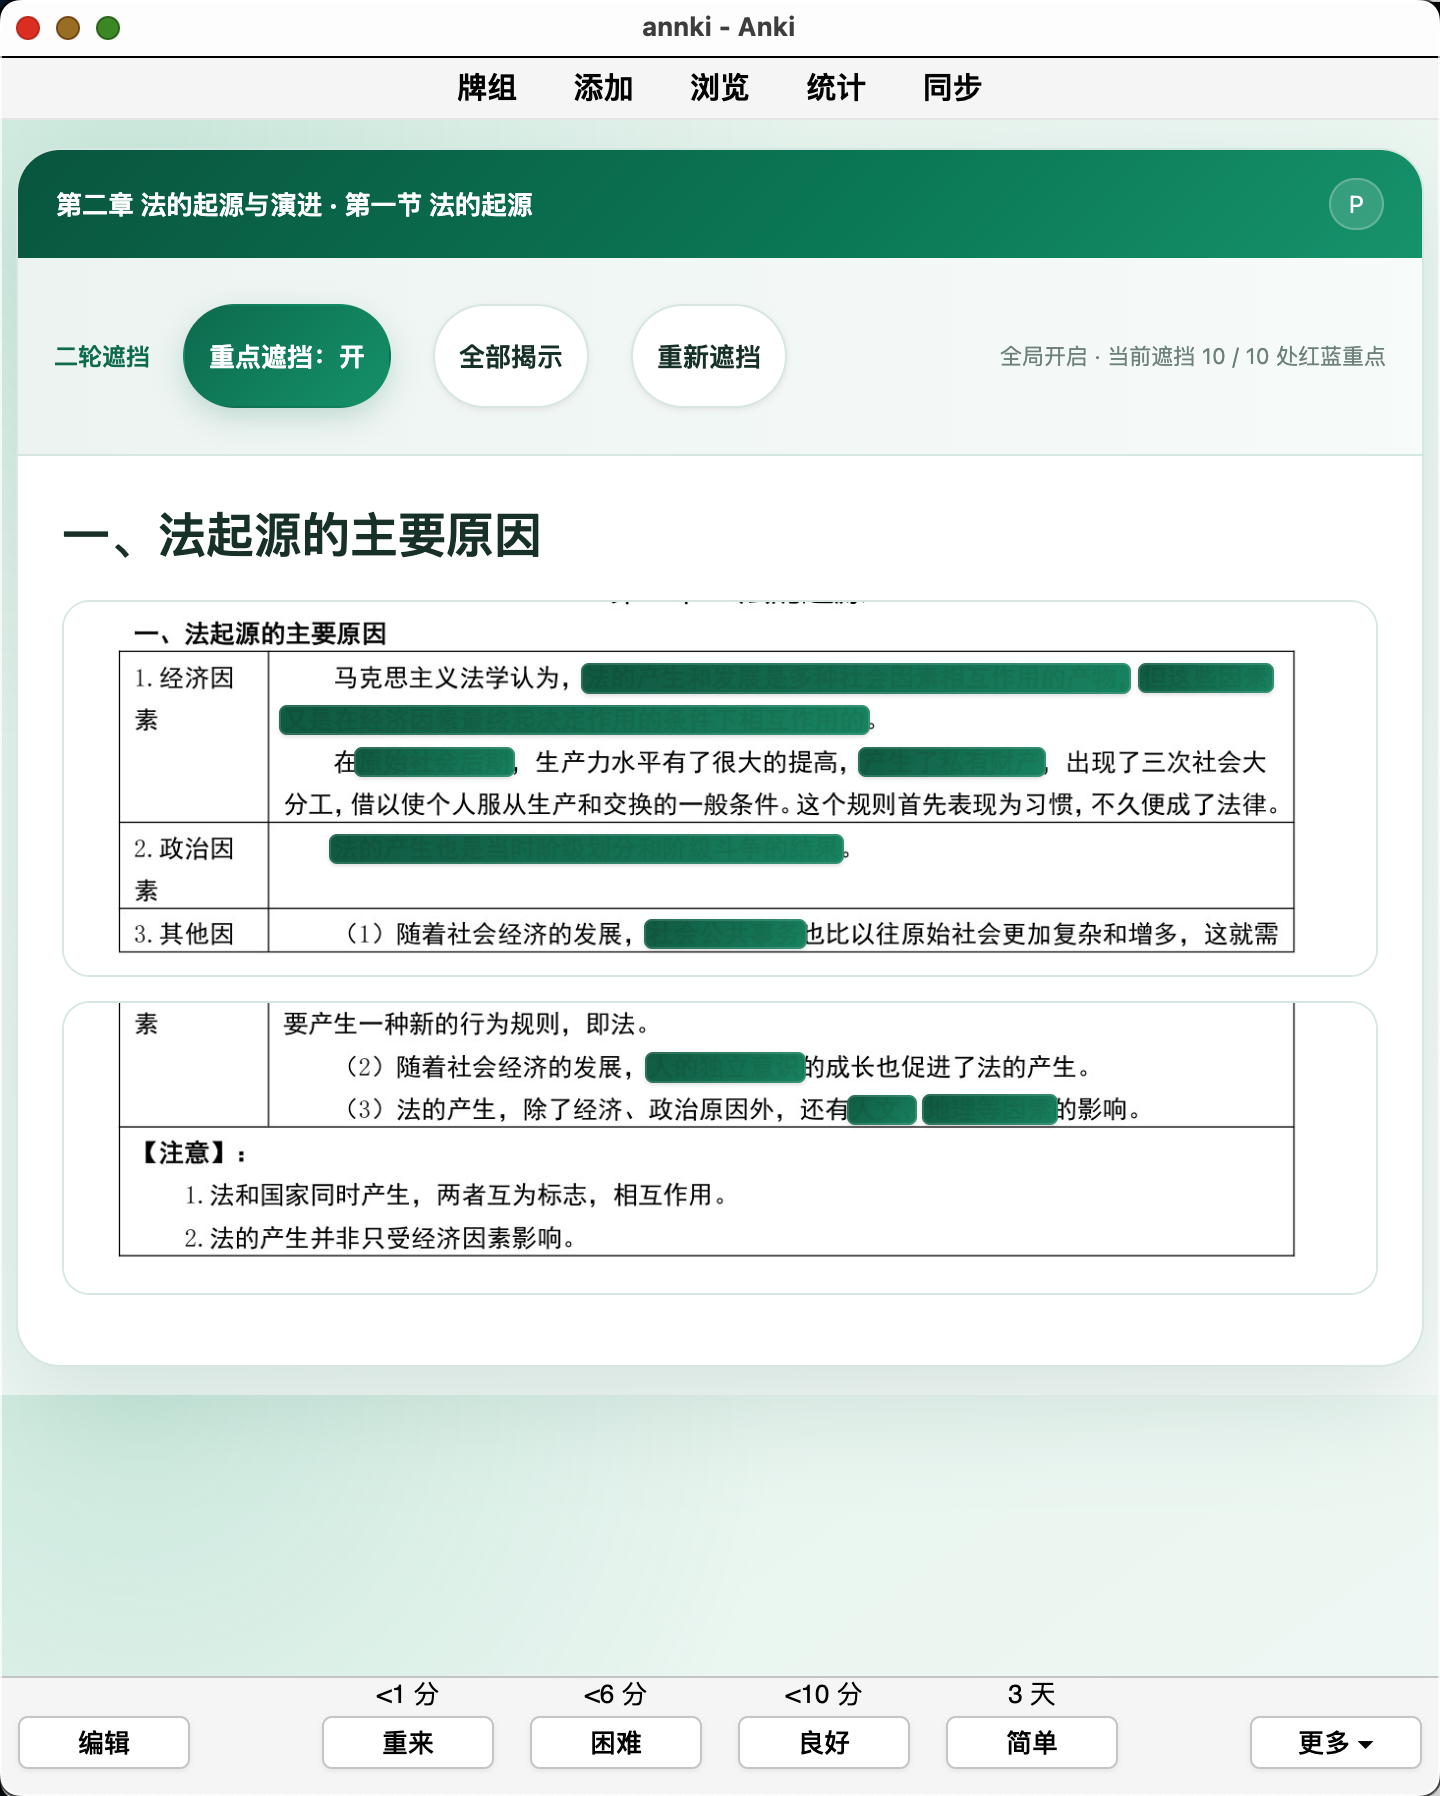Click the note 法的产生并非只受经济因素影响
This screenshot has width=1440, height=1796.
click(x=380, y=1238)
